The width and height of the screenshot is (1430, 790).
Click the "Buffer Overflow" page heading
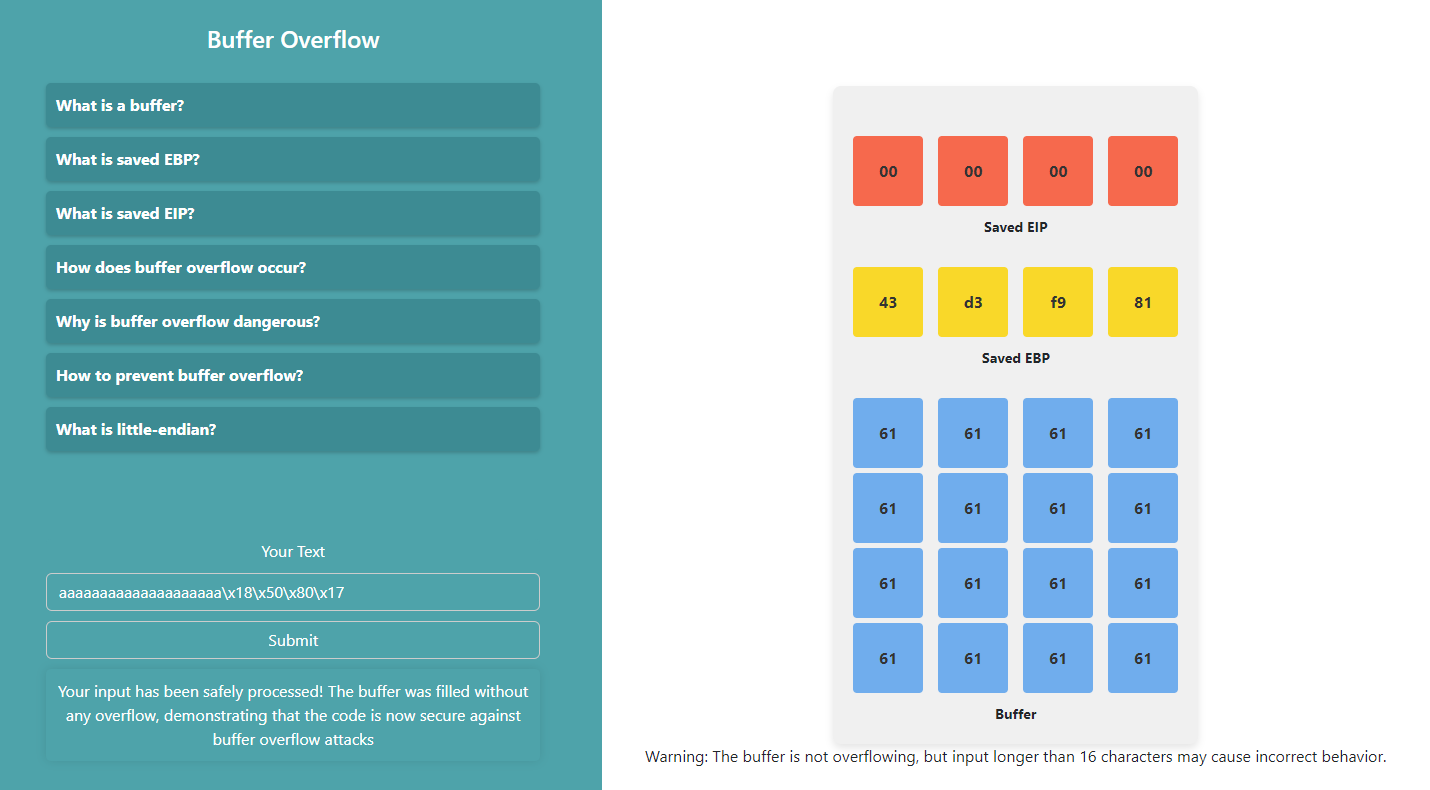293,40
